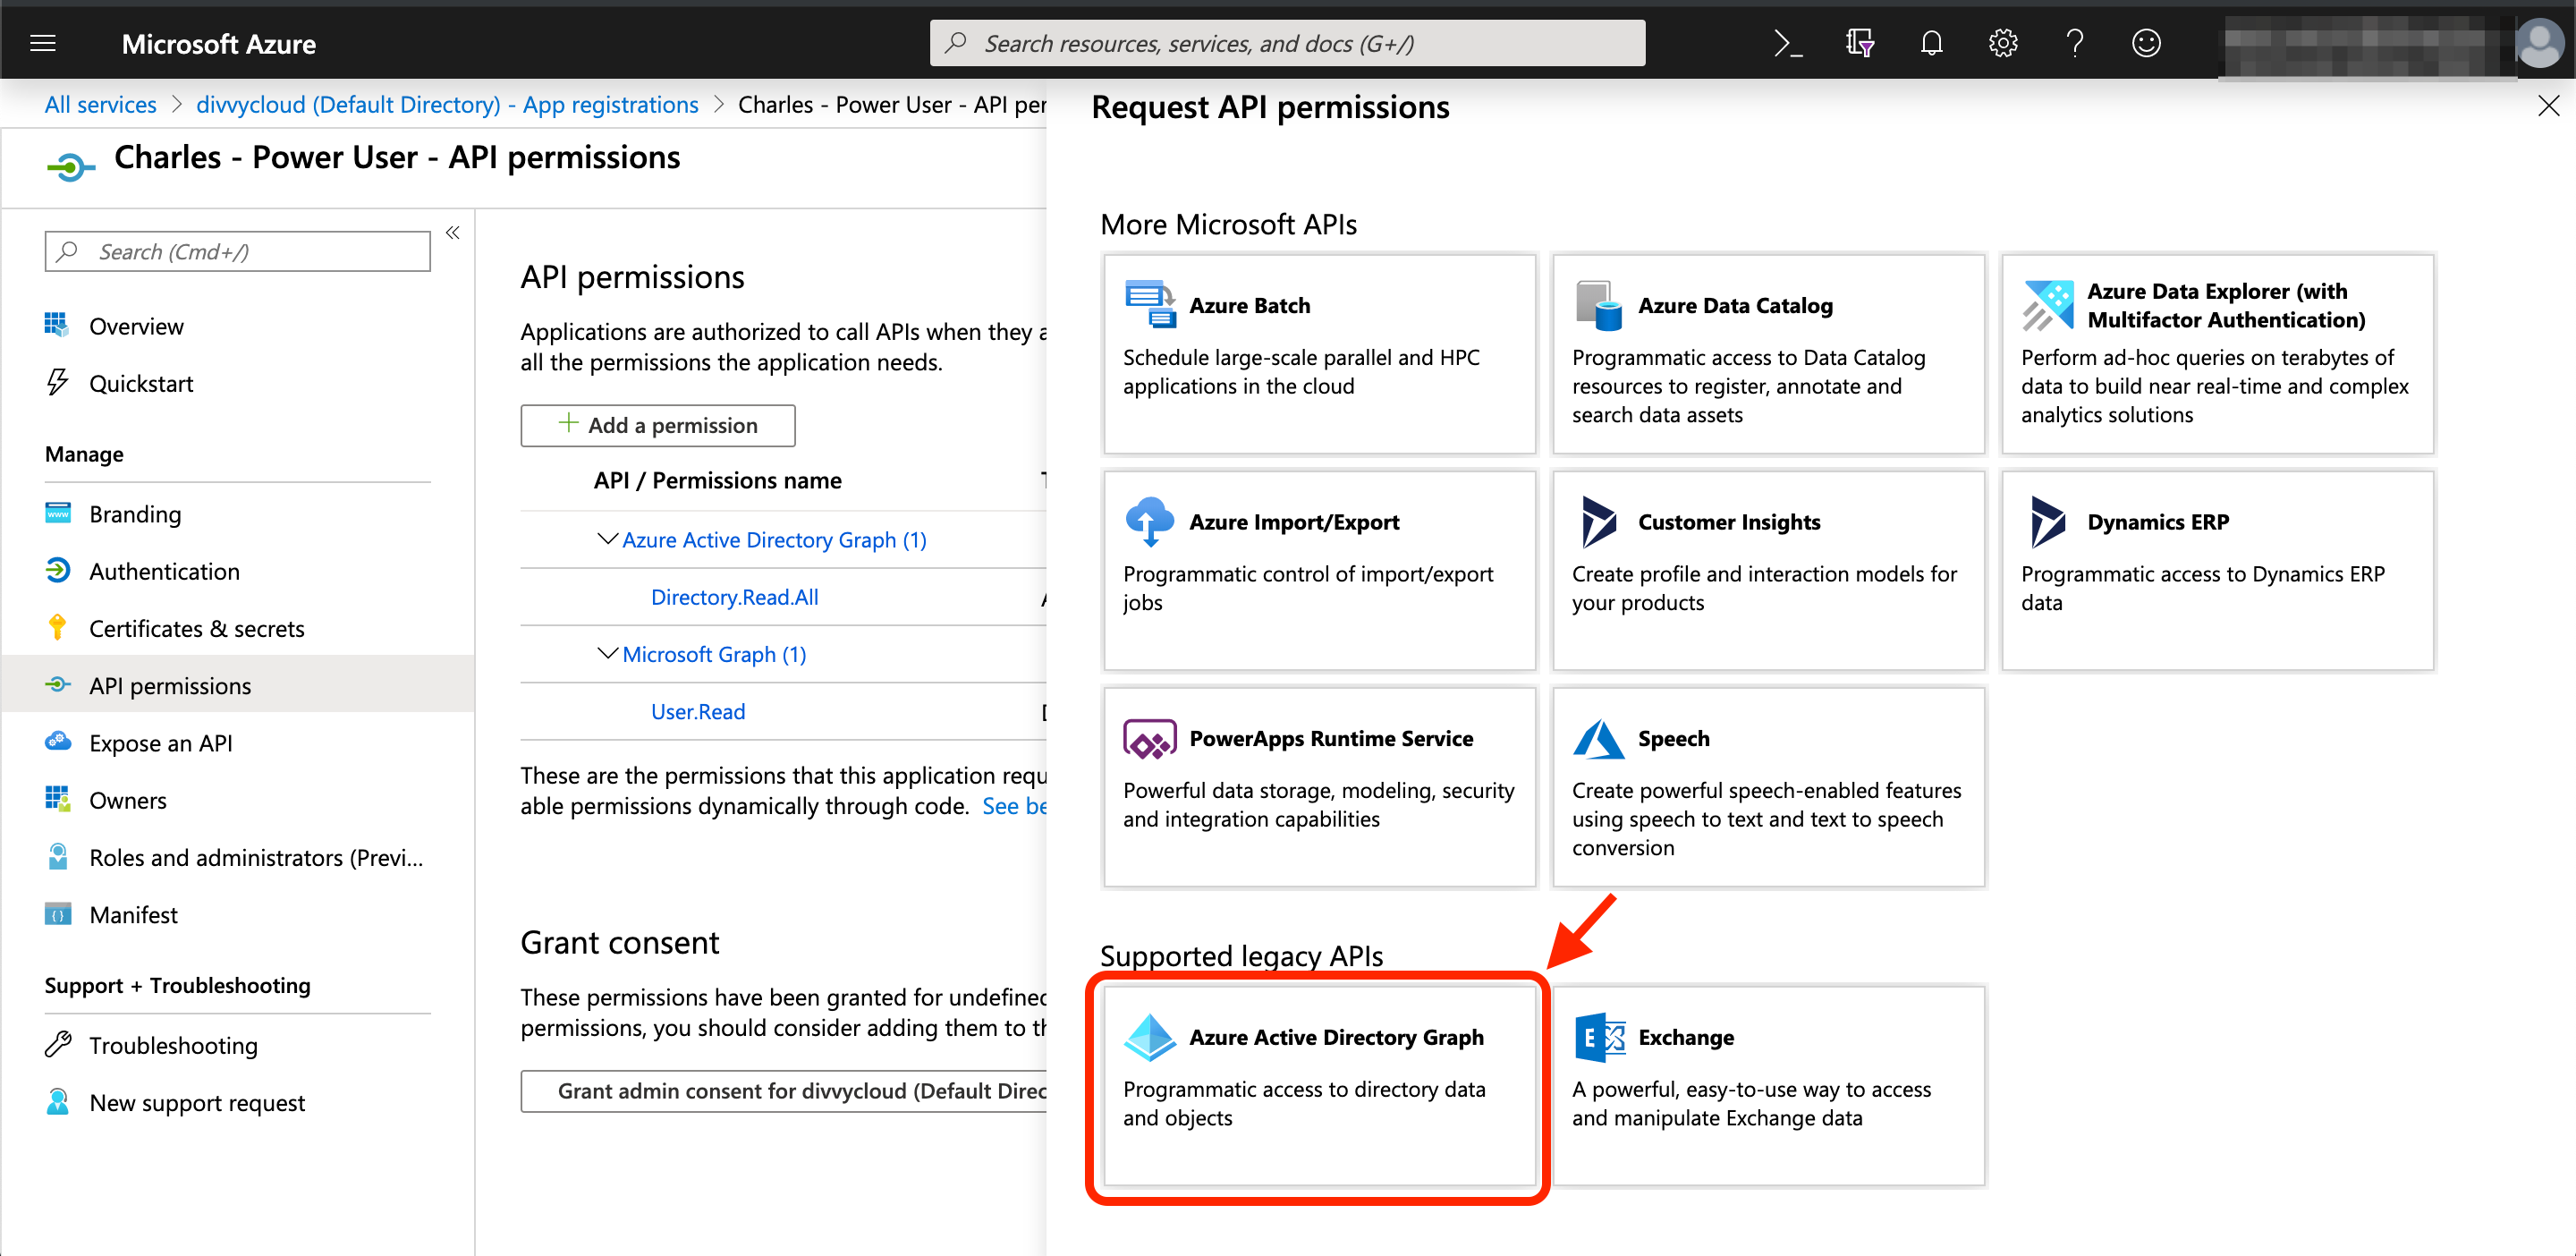Viewport: 2576px width, 1256px height.
Task: Click the notifications bell icon
Action: 1931,43
